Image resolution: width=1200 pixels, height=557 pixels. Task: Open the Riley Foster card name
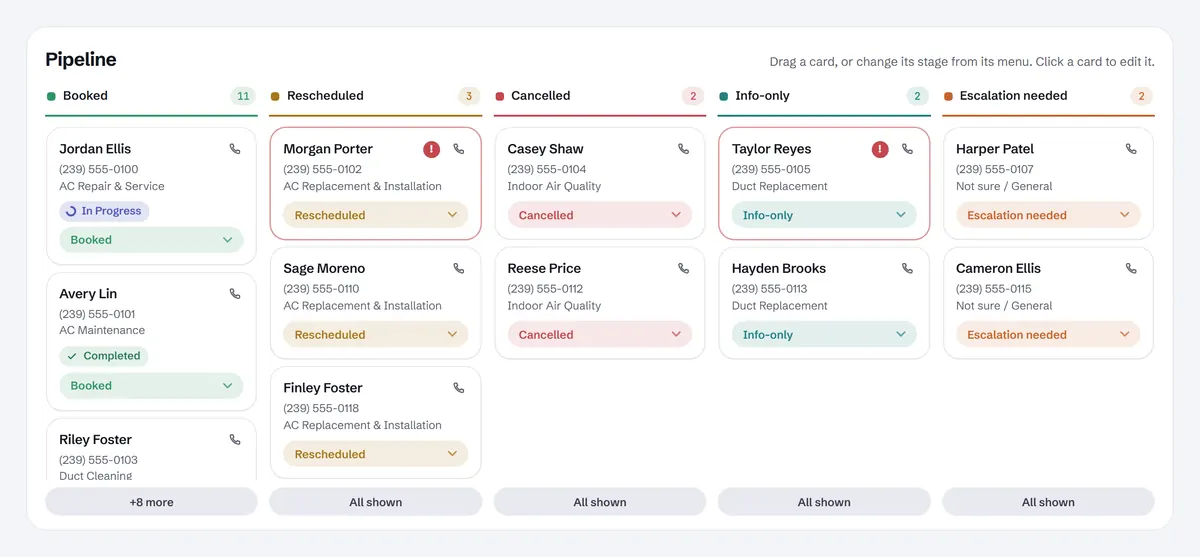[x=95, y=440]
